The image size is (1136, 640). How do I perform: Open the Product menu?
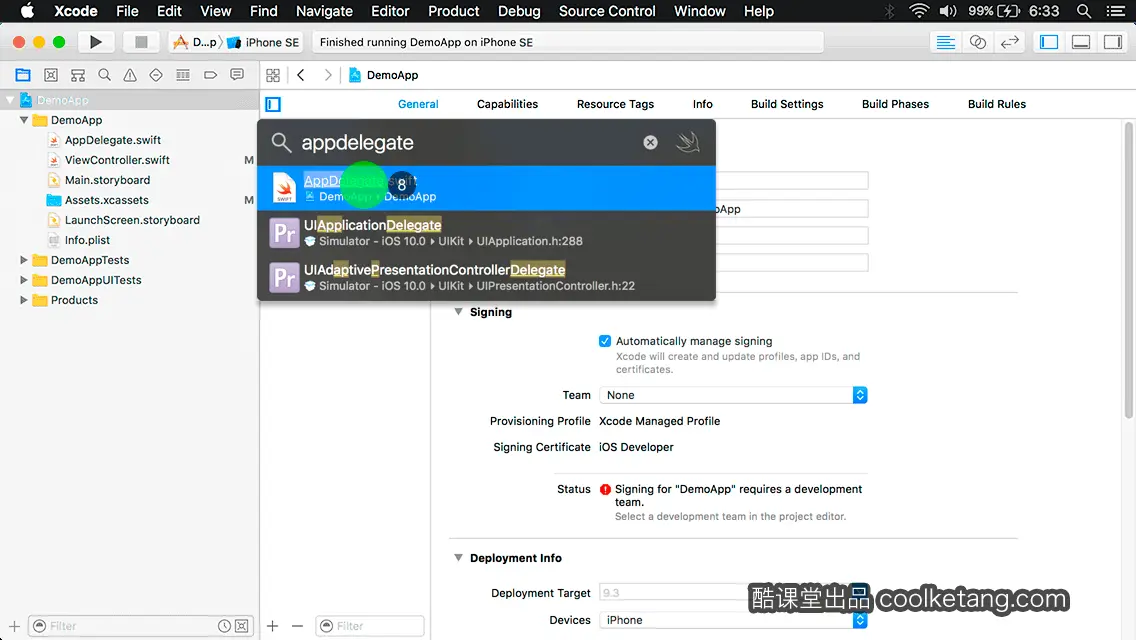click(454, 11)
